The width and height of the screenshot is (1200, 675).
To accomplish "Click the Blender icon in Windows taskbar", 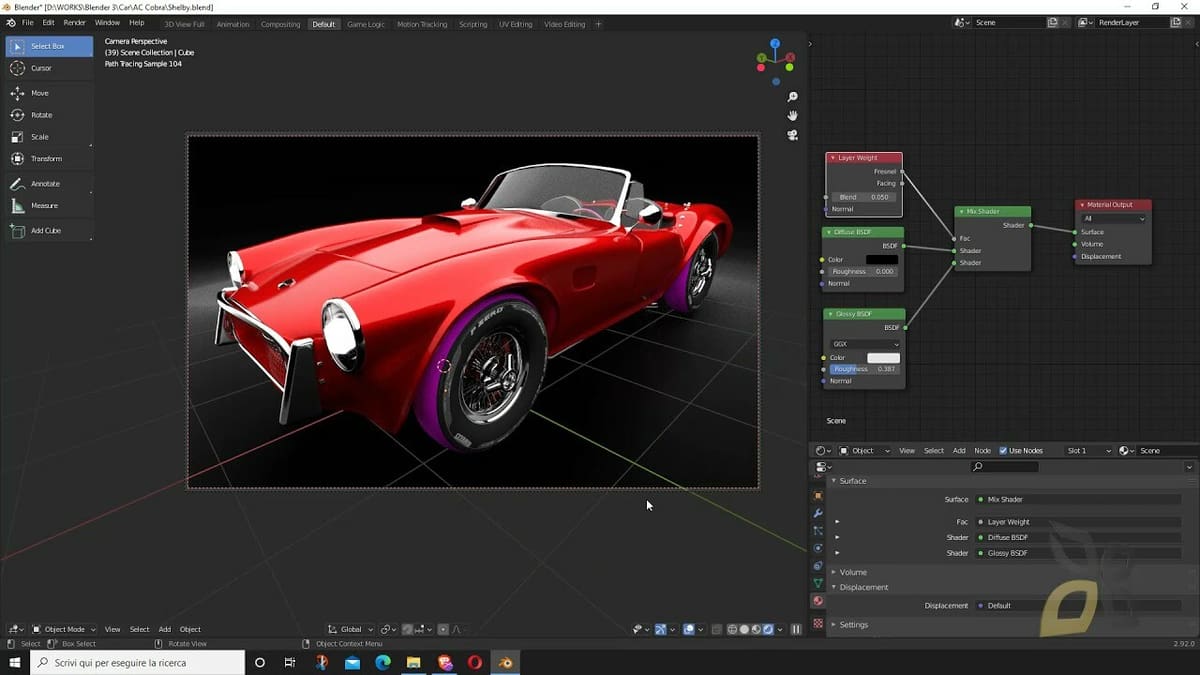I will tap(506, 662).
